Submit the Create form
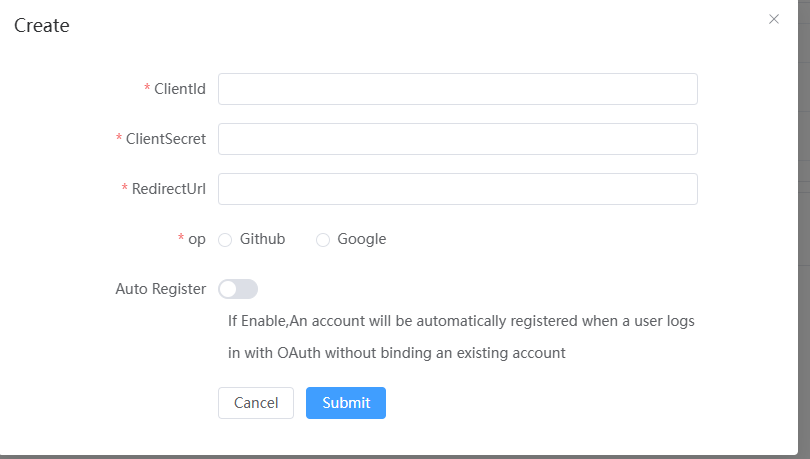 tap(346, 403)
